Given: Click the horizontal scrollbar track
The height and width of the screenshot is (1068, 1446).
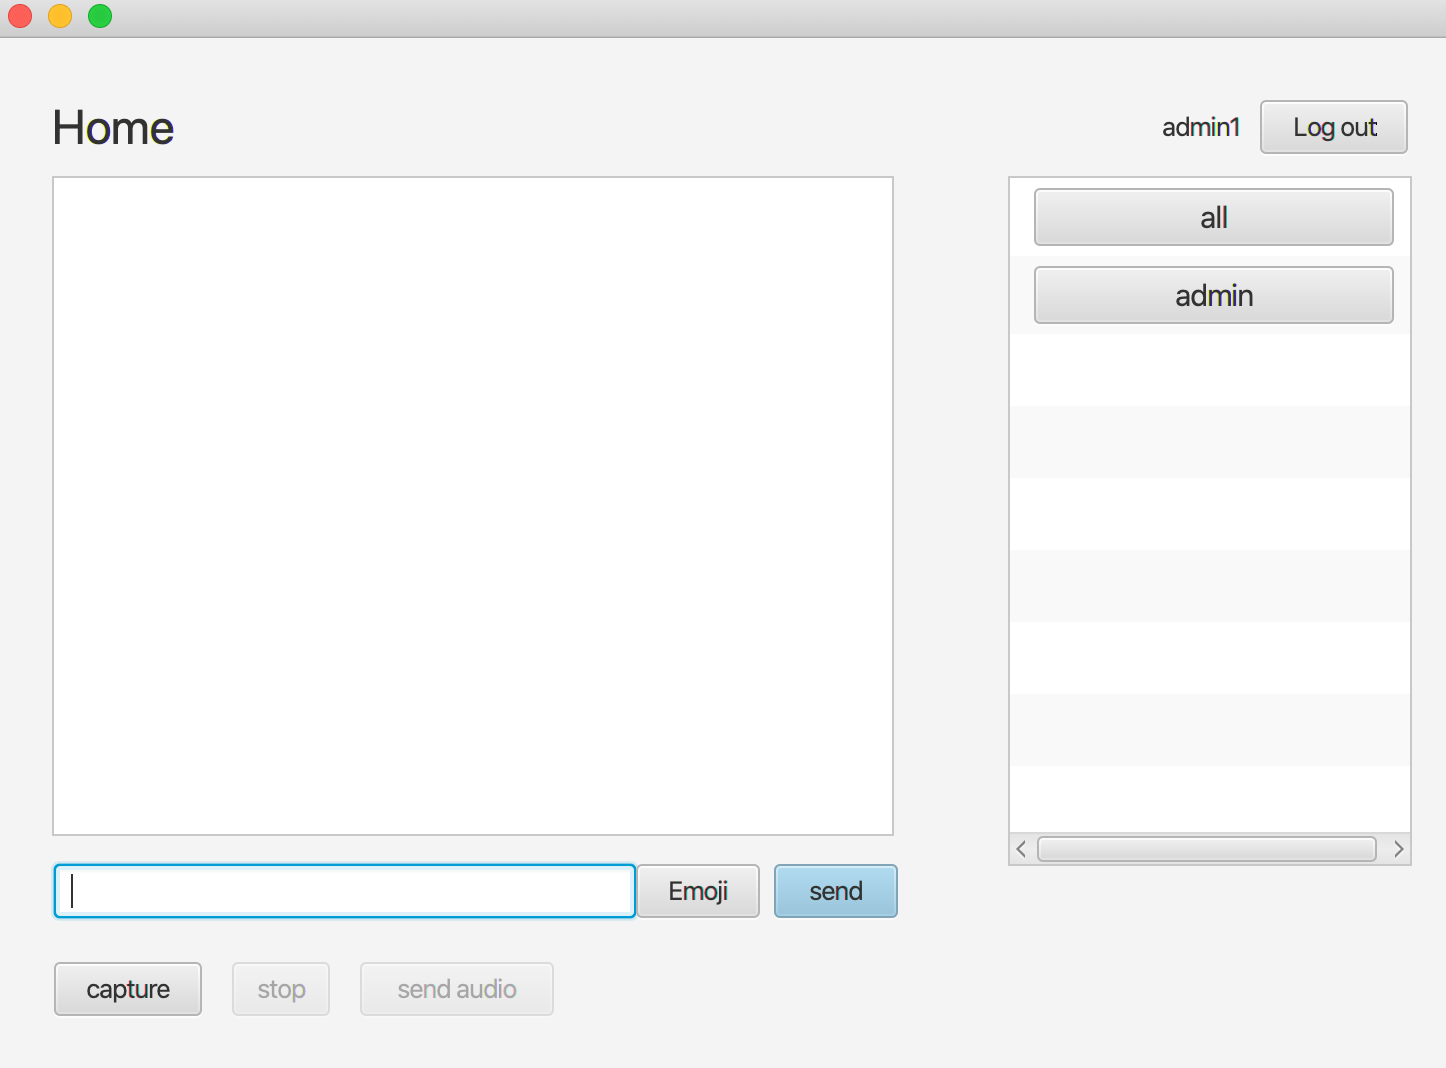Looking at the screenshot, I should pos(1207,849).
